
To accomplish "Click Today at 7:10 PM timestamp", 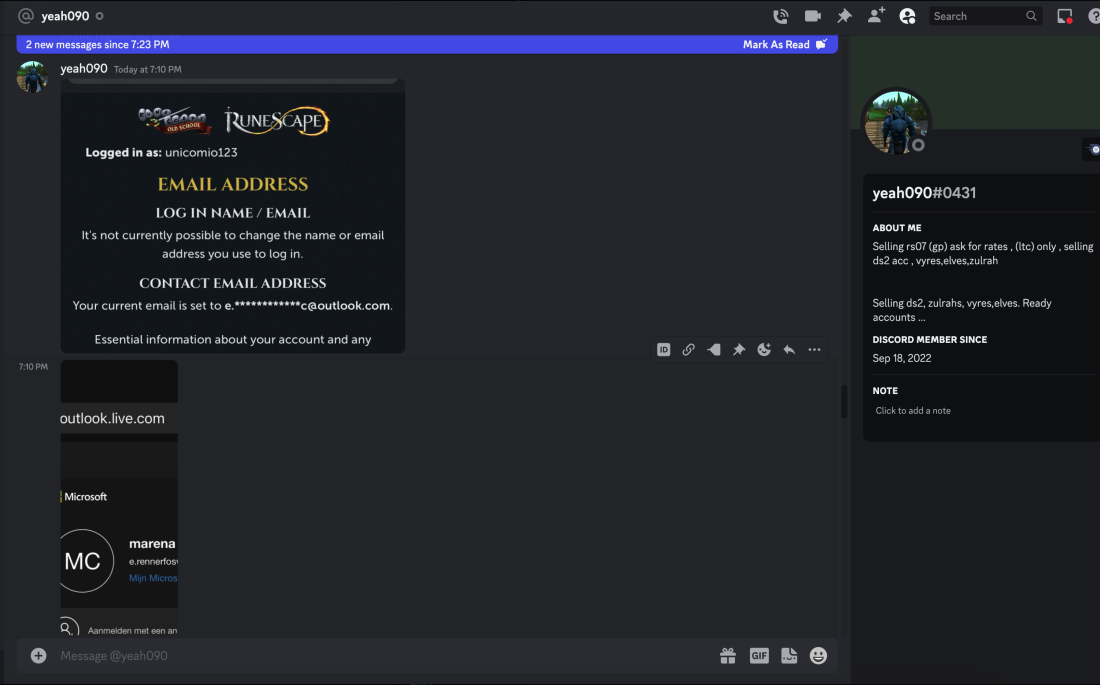I will (147, 69).
